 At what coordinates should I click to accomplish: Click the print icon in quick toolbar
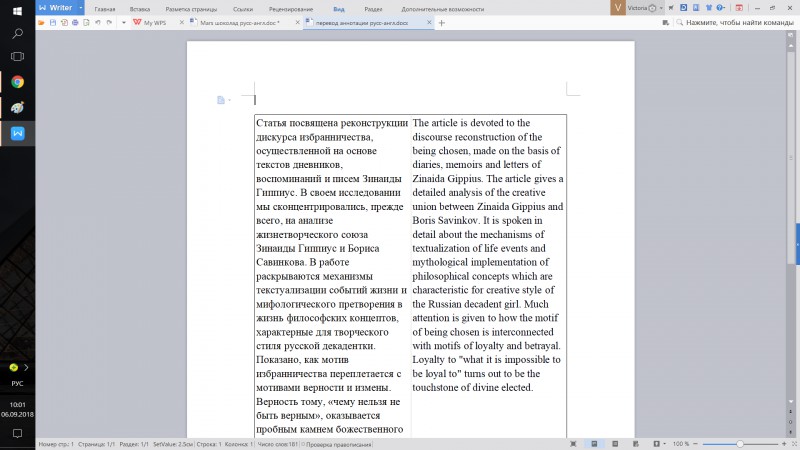(75, 22)
